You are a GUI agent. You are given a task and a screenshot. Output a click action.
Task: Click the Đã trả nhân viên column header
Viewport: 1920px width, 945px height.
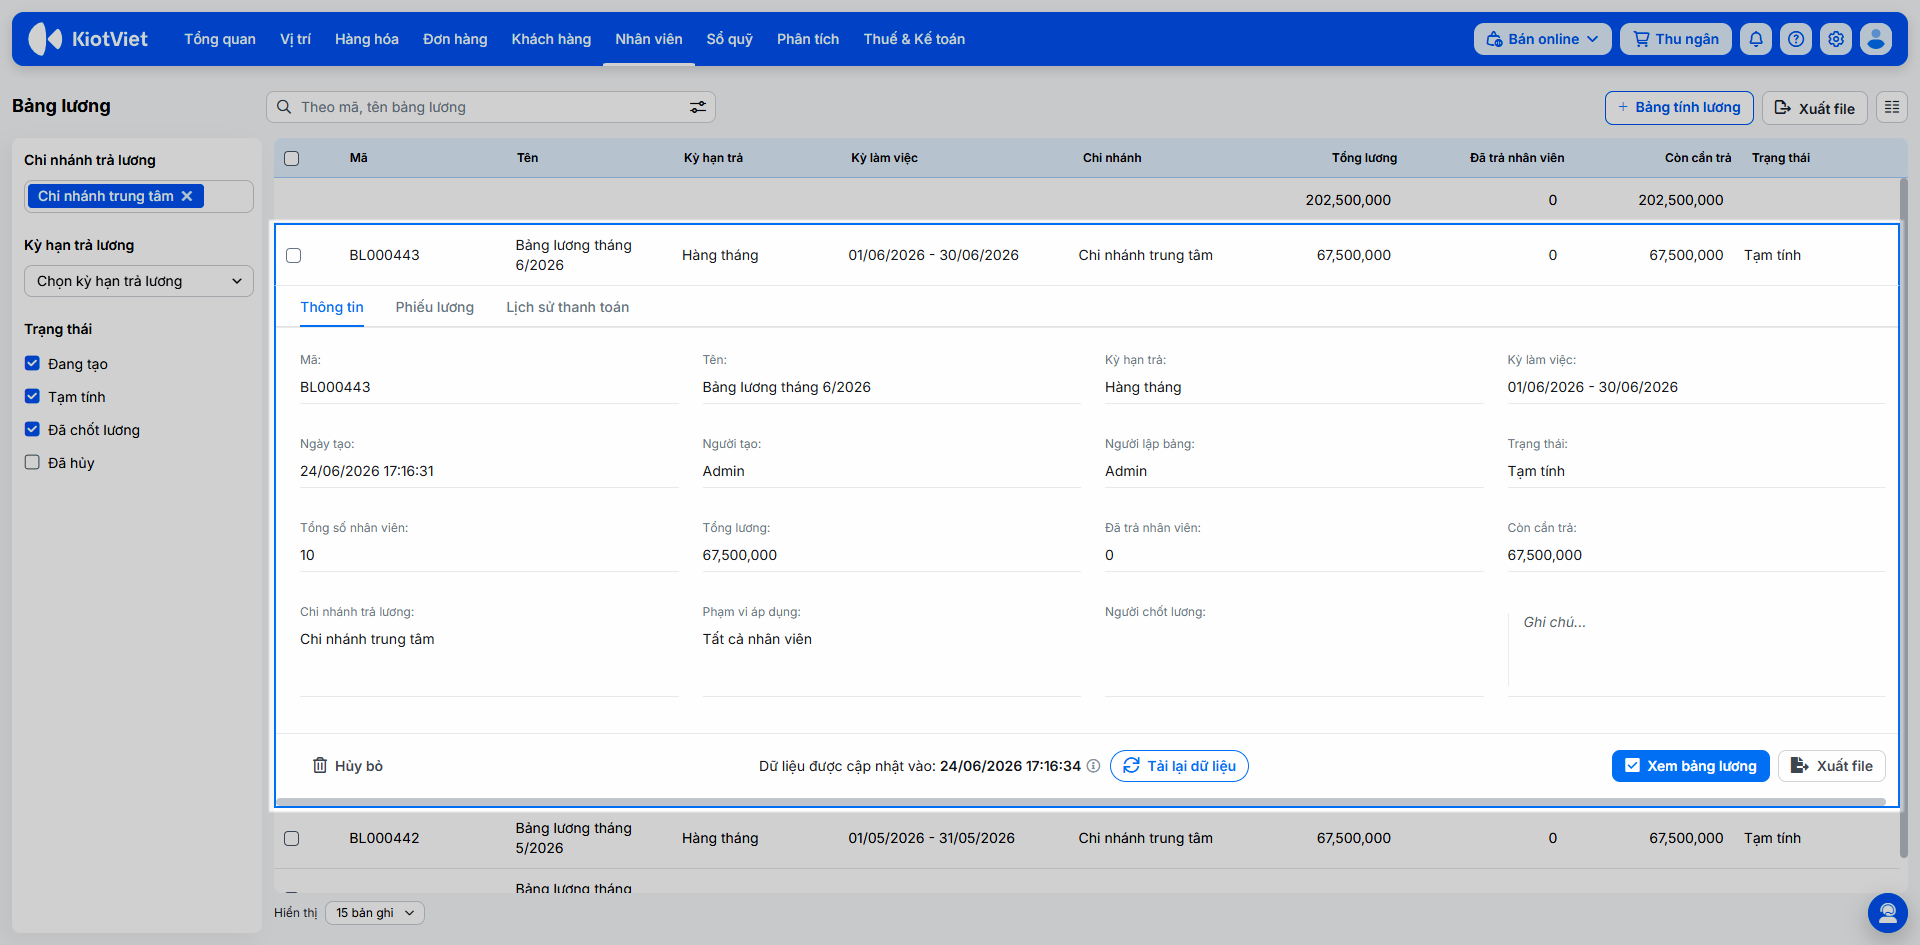pyautogui.click(x=1517, y=158)
